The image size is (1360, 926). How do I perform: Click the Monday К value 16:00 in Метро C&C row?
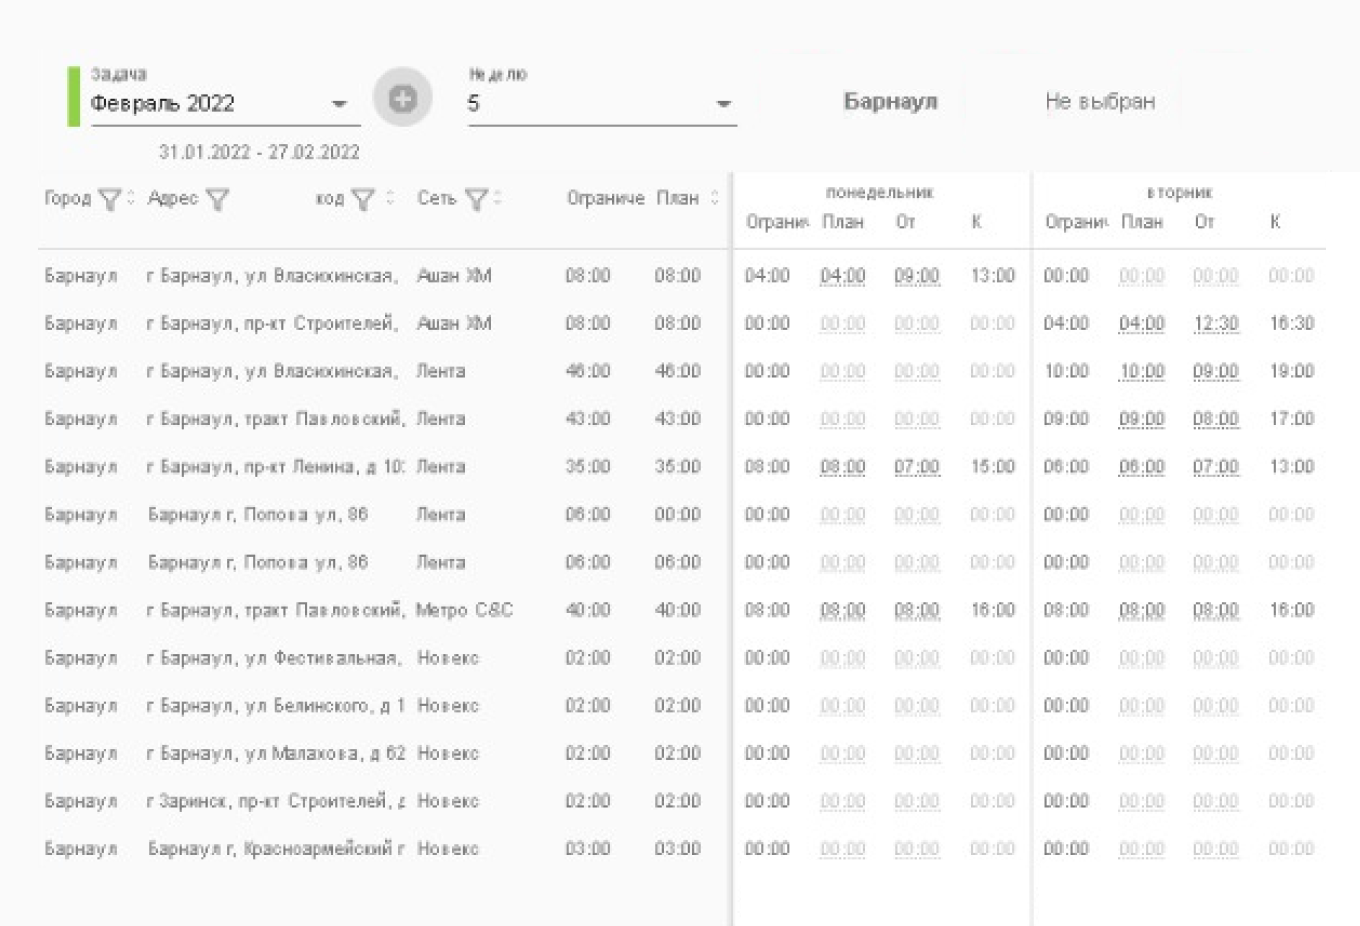coord(992,610)
